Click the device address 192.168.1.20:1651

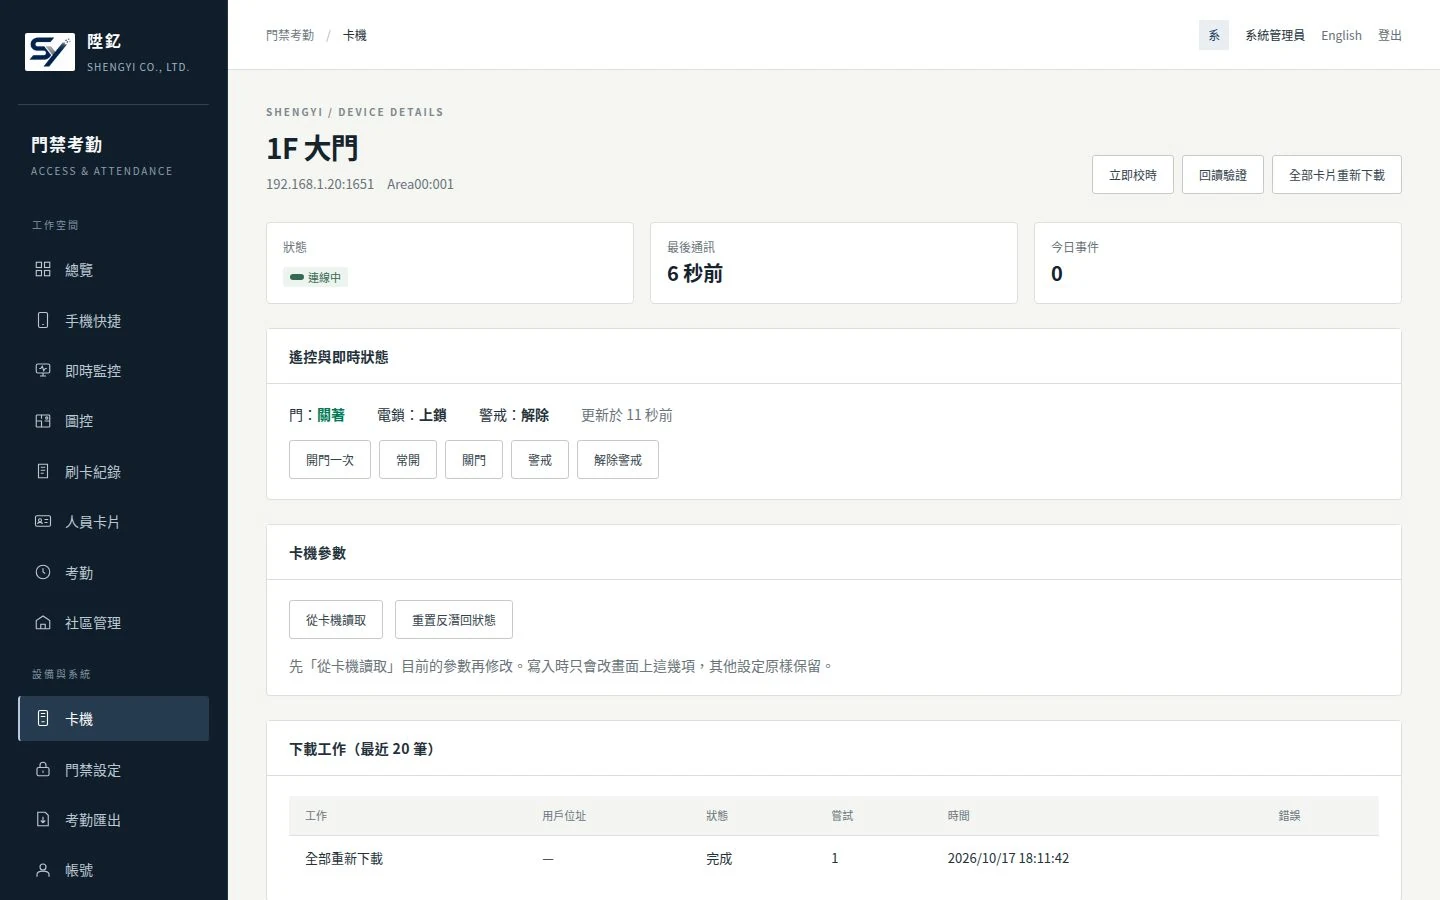(x=320, y=184)
